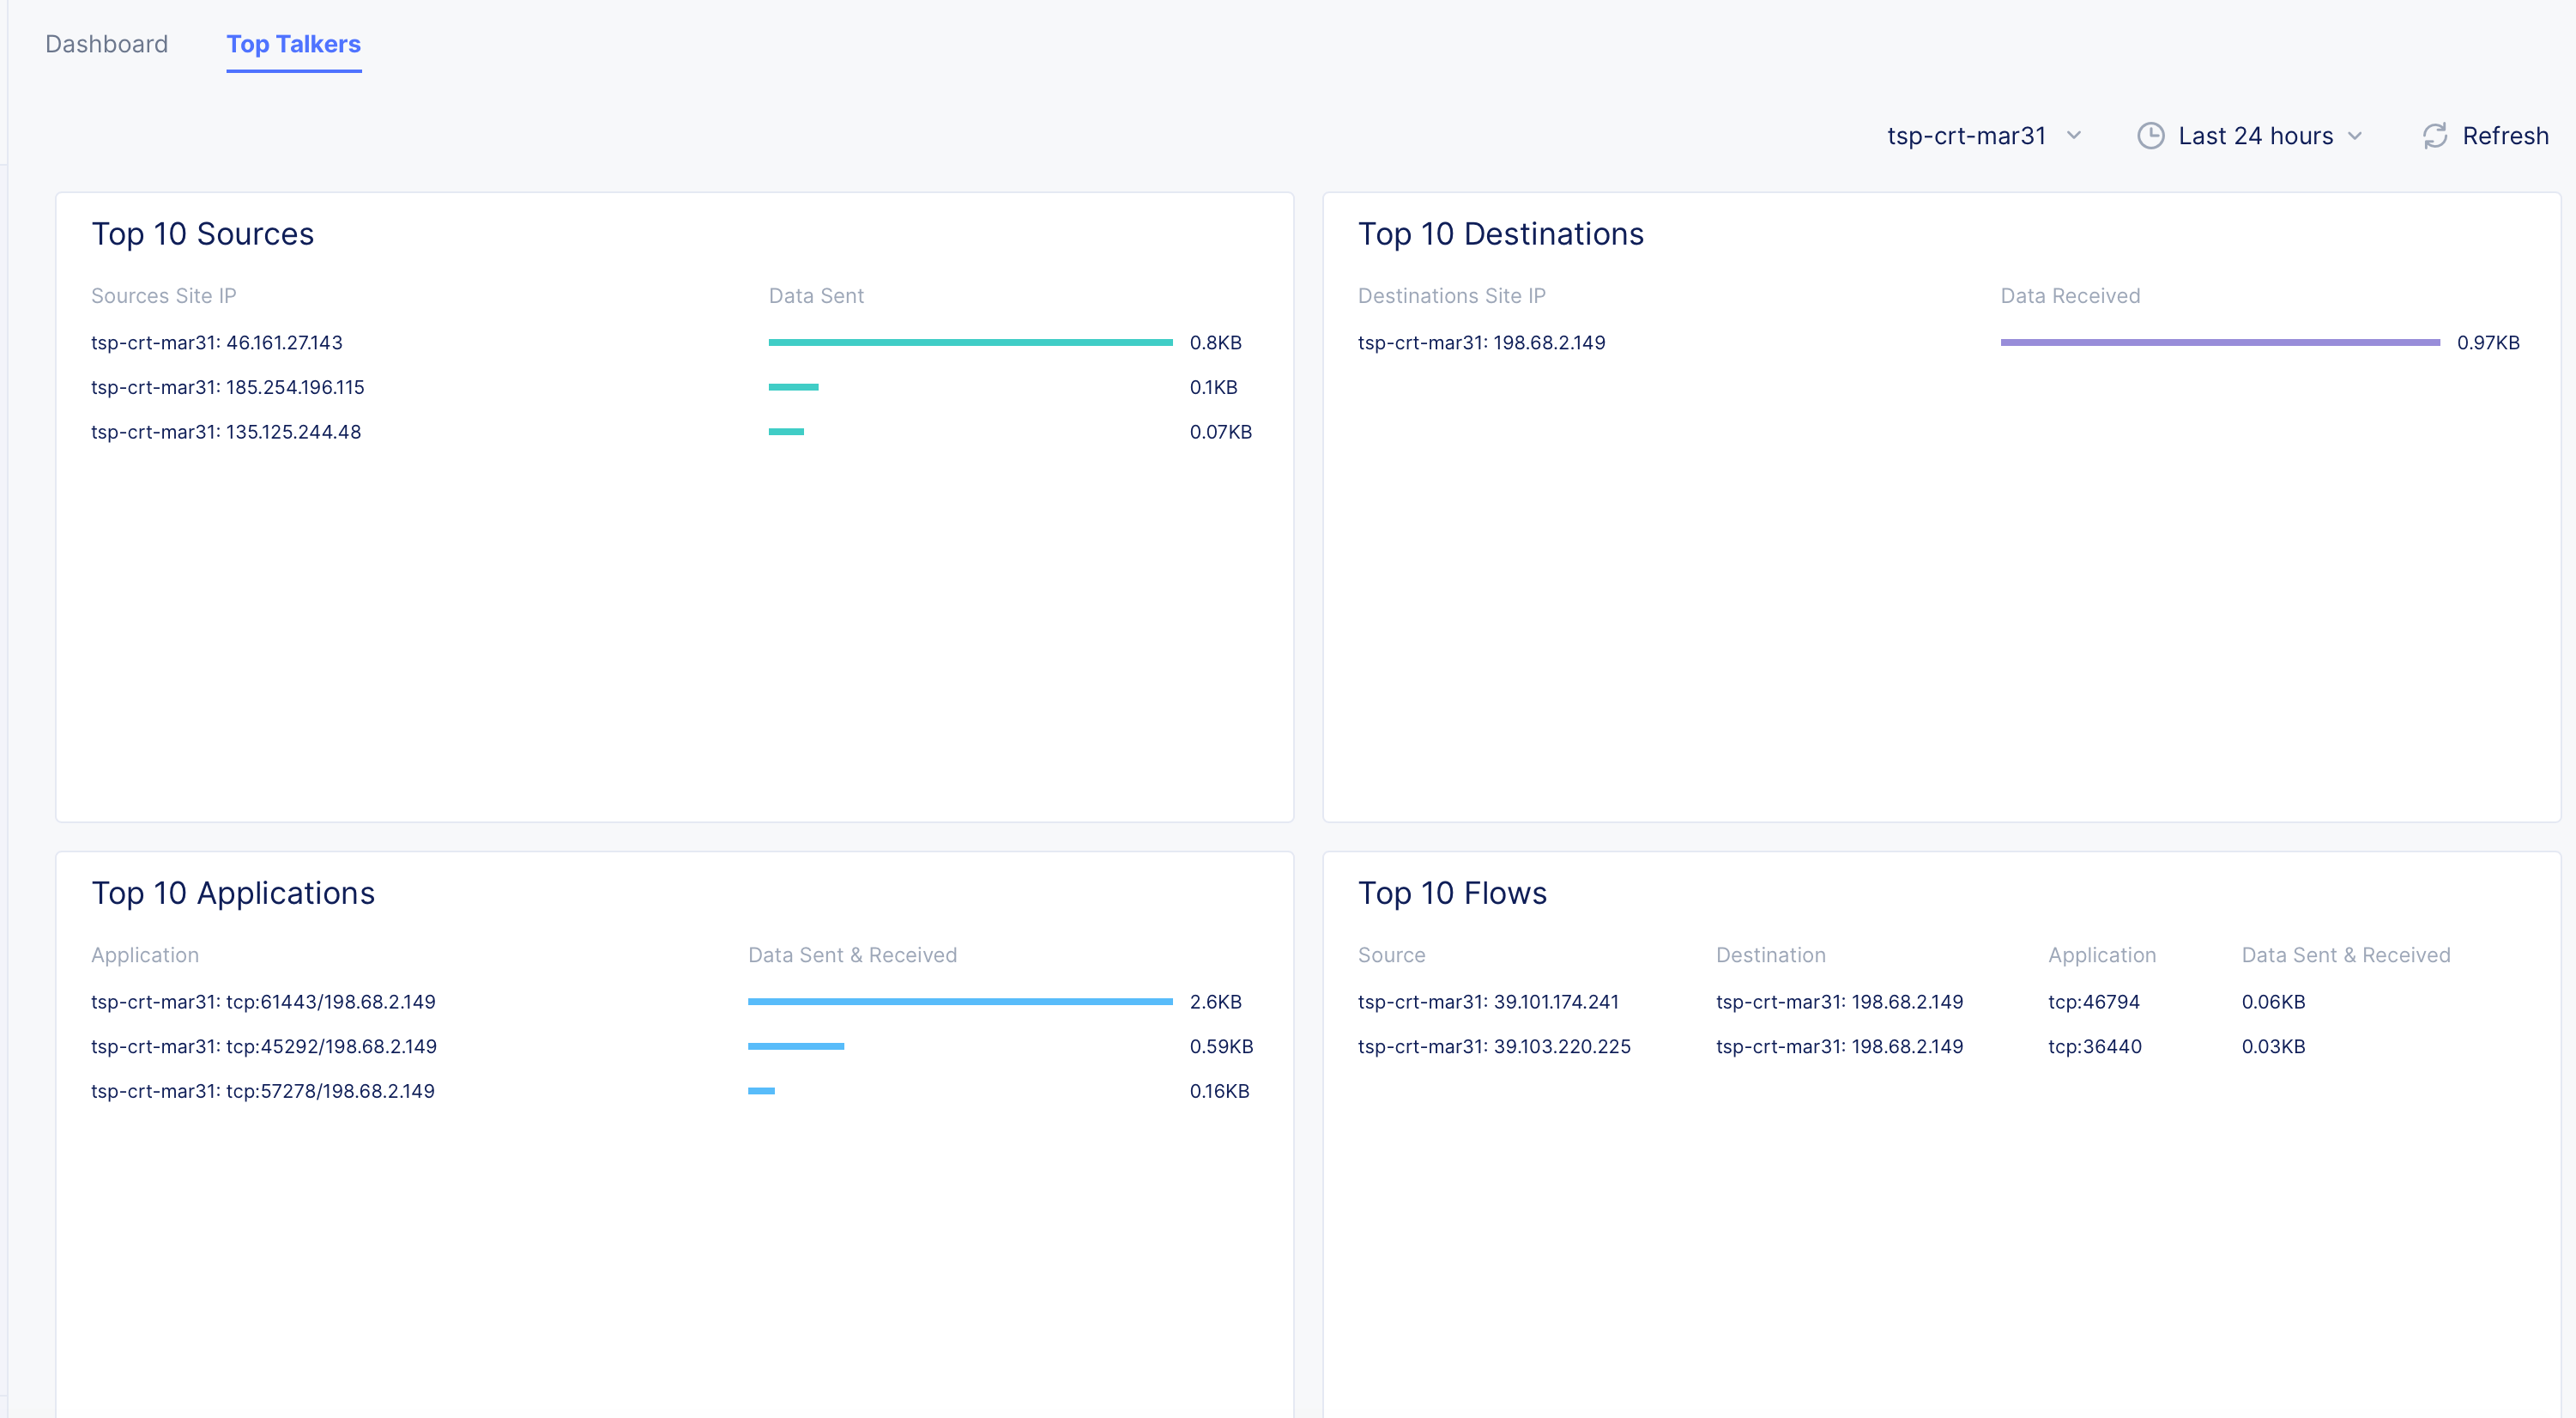This screenshot has width=2576, height=1418.
Task: Click the teal 0.8KB data sent bar
Action: coord(970,343)
